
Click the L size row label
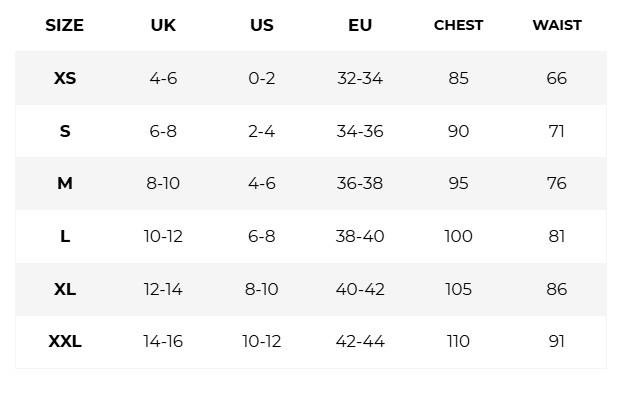coord(65,236)
